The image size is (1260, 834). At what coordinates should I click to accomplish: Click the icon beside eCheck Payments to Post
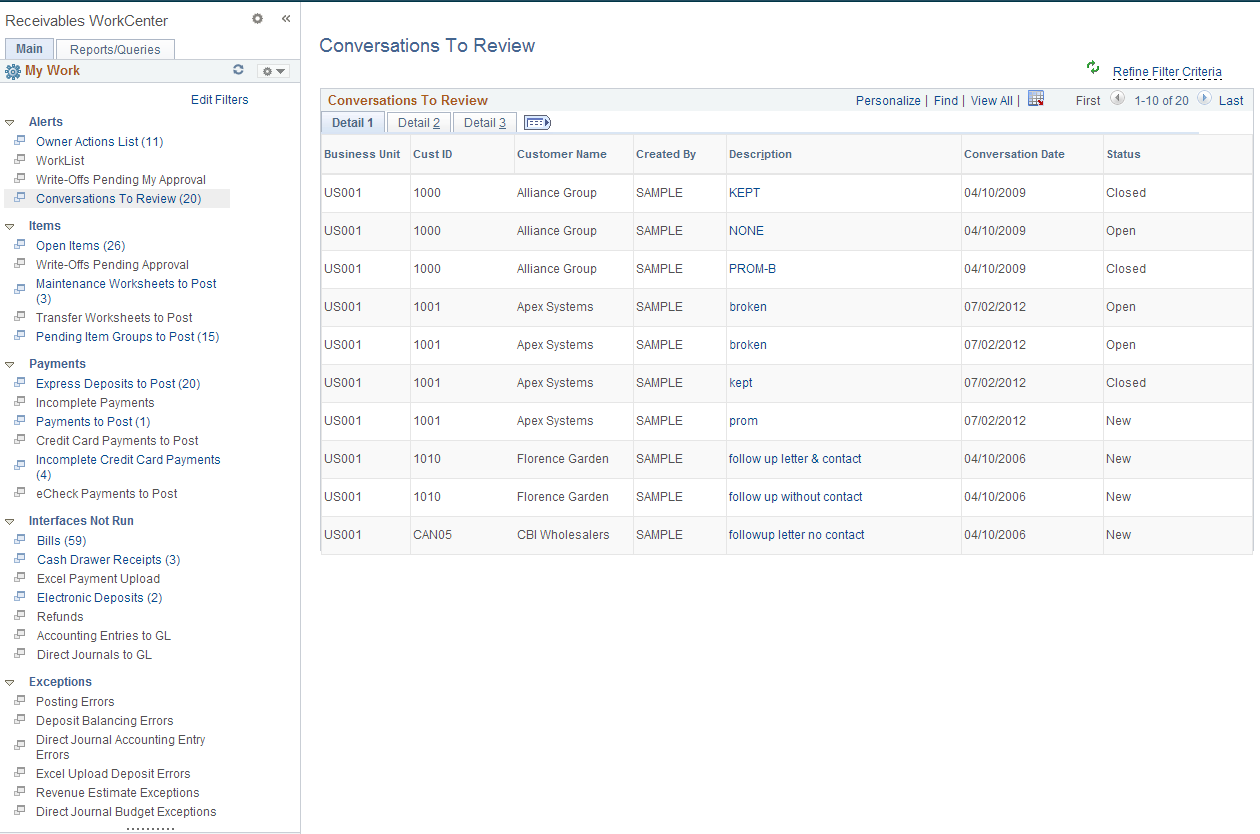coord(19,493)
